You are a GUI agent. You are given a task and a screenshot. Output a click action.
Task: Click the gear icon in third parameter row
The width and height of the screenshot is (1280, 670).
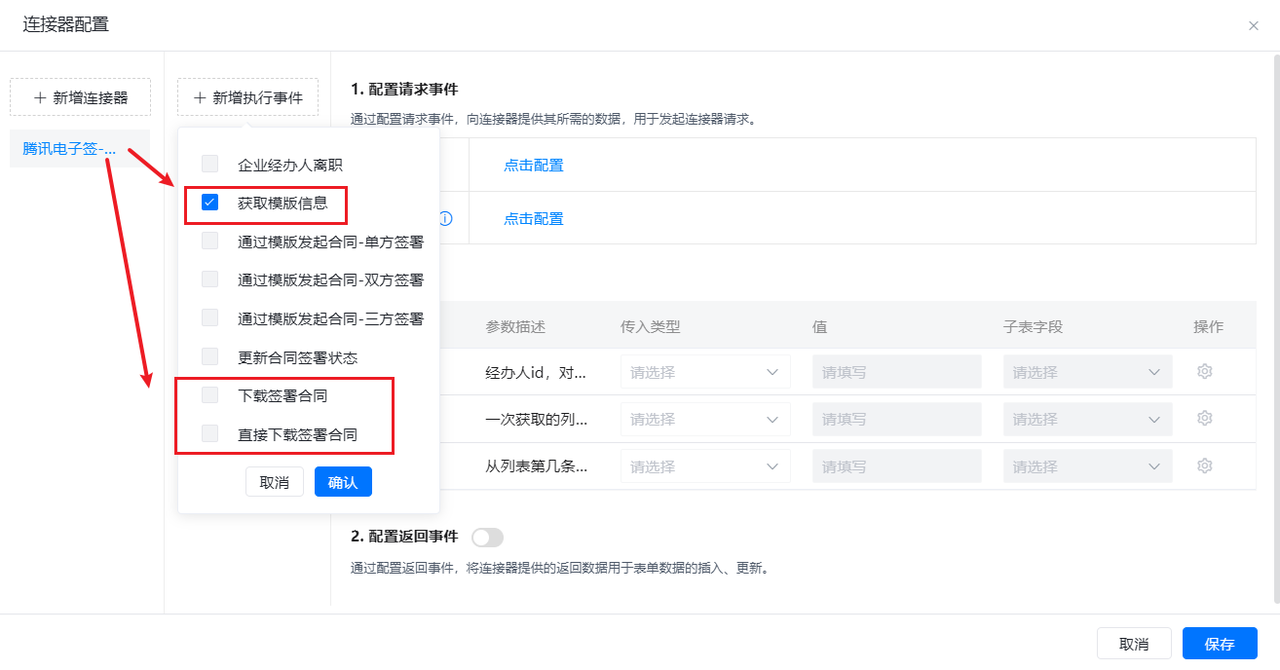point(1205,466)
